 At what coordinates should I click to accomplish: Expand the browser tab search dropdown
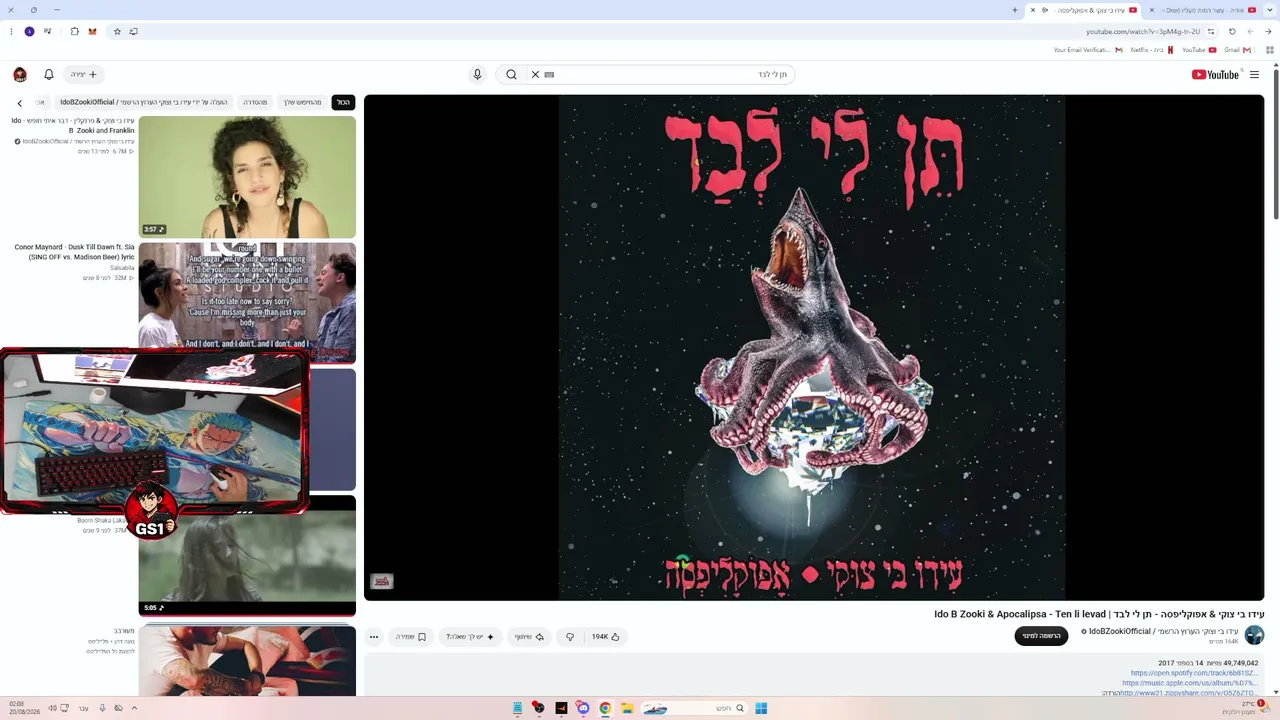click(1270, 10)
